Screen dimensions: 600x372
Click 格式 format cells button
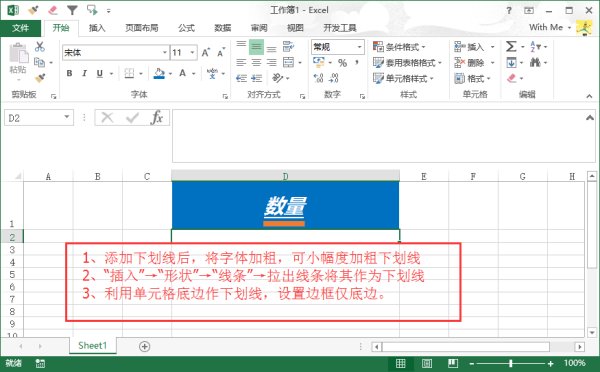(473, 78)
